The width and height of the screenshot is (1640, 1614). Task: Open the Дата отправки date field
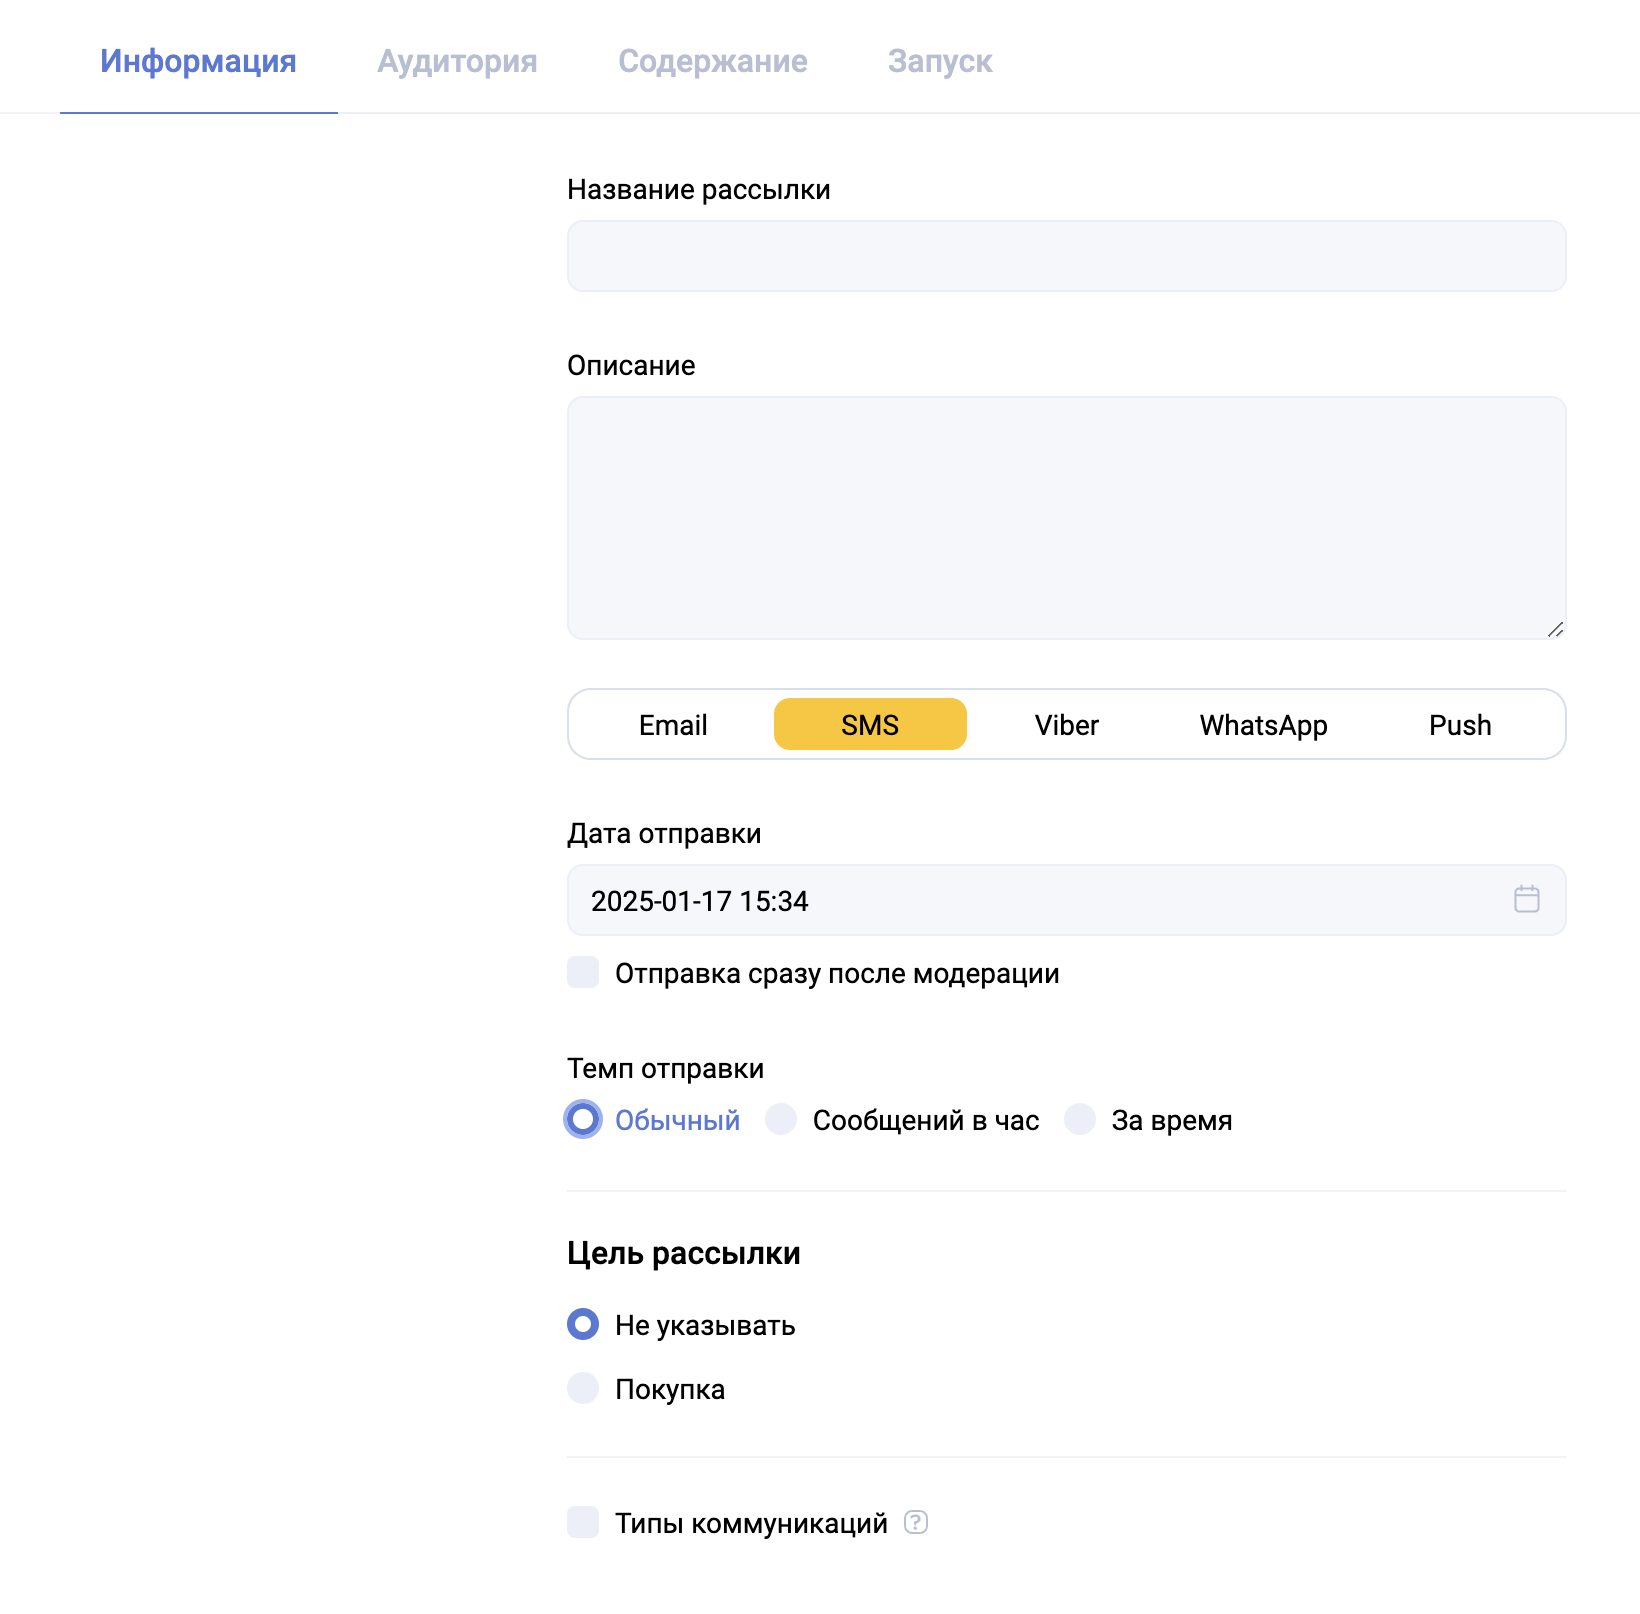1040,901
